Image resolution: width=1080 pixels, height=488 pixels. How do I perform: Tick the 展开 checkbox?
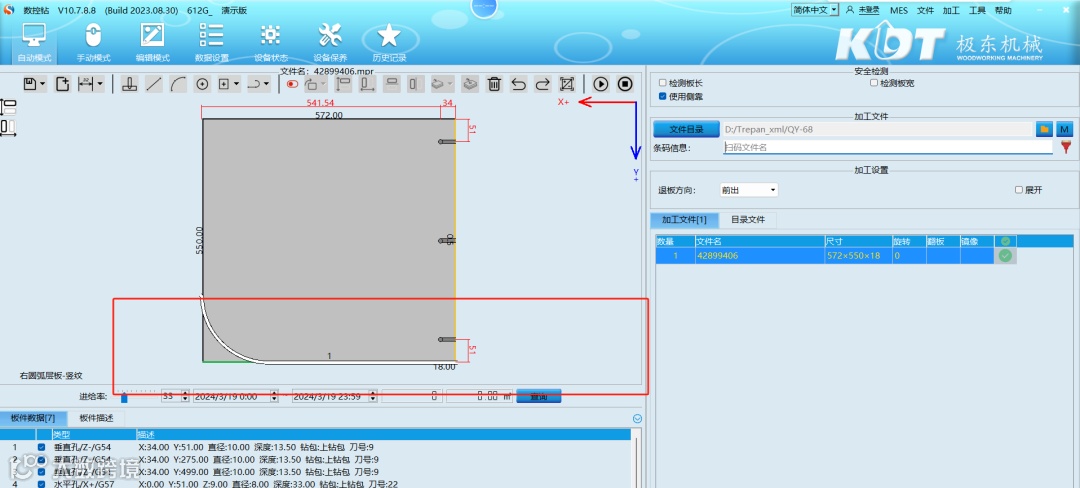(1019, 190)
